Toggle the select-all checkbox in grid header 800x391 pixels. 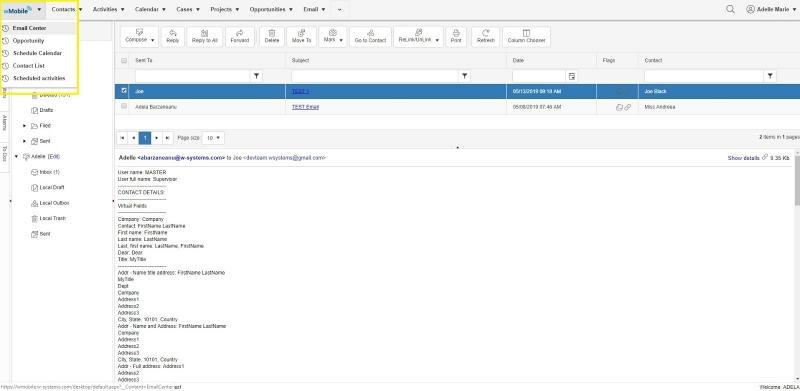(x=124, y=61)
